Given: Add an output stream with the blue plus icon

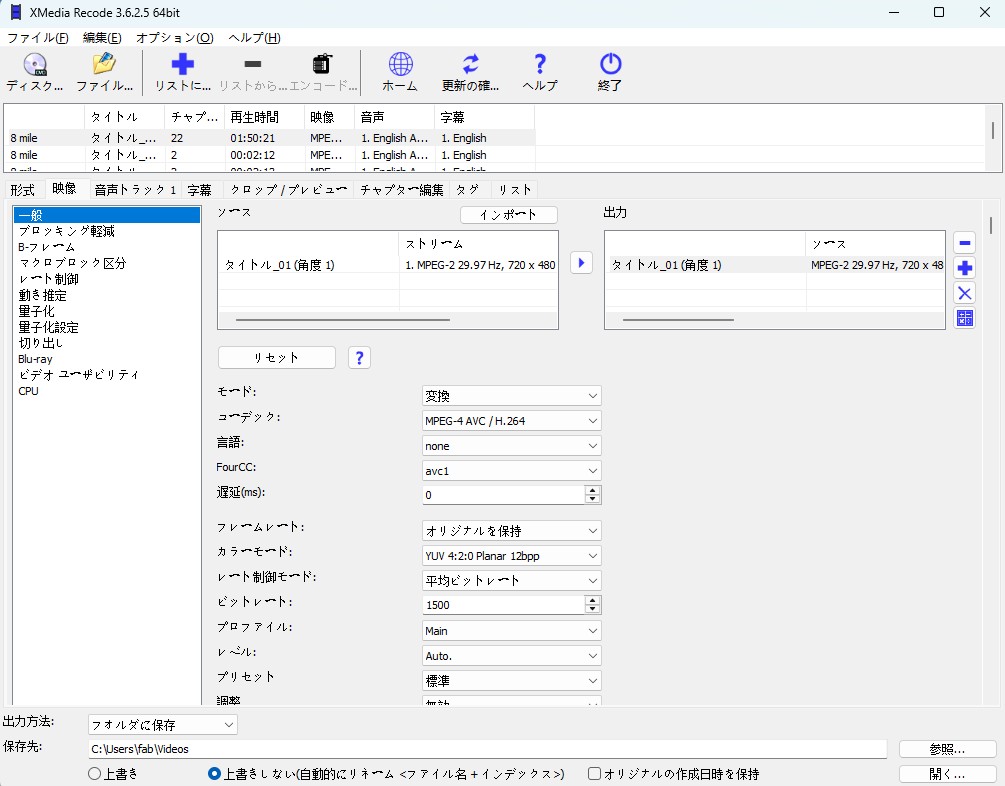Looking at the screenshot, I should (963, 267).
